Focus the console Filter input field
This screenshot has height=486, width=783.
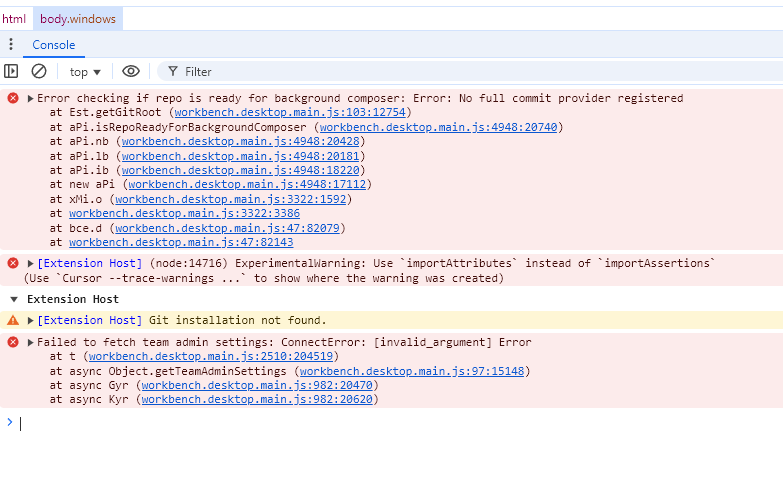400,72
